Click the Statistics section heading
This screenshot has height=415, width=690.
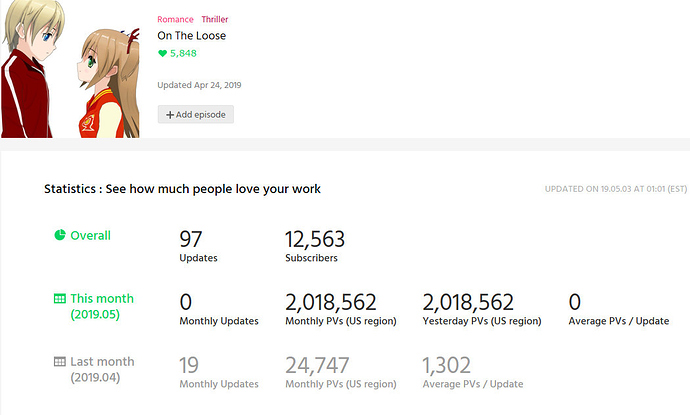pos(182,188)
